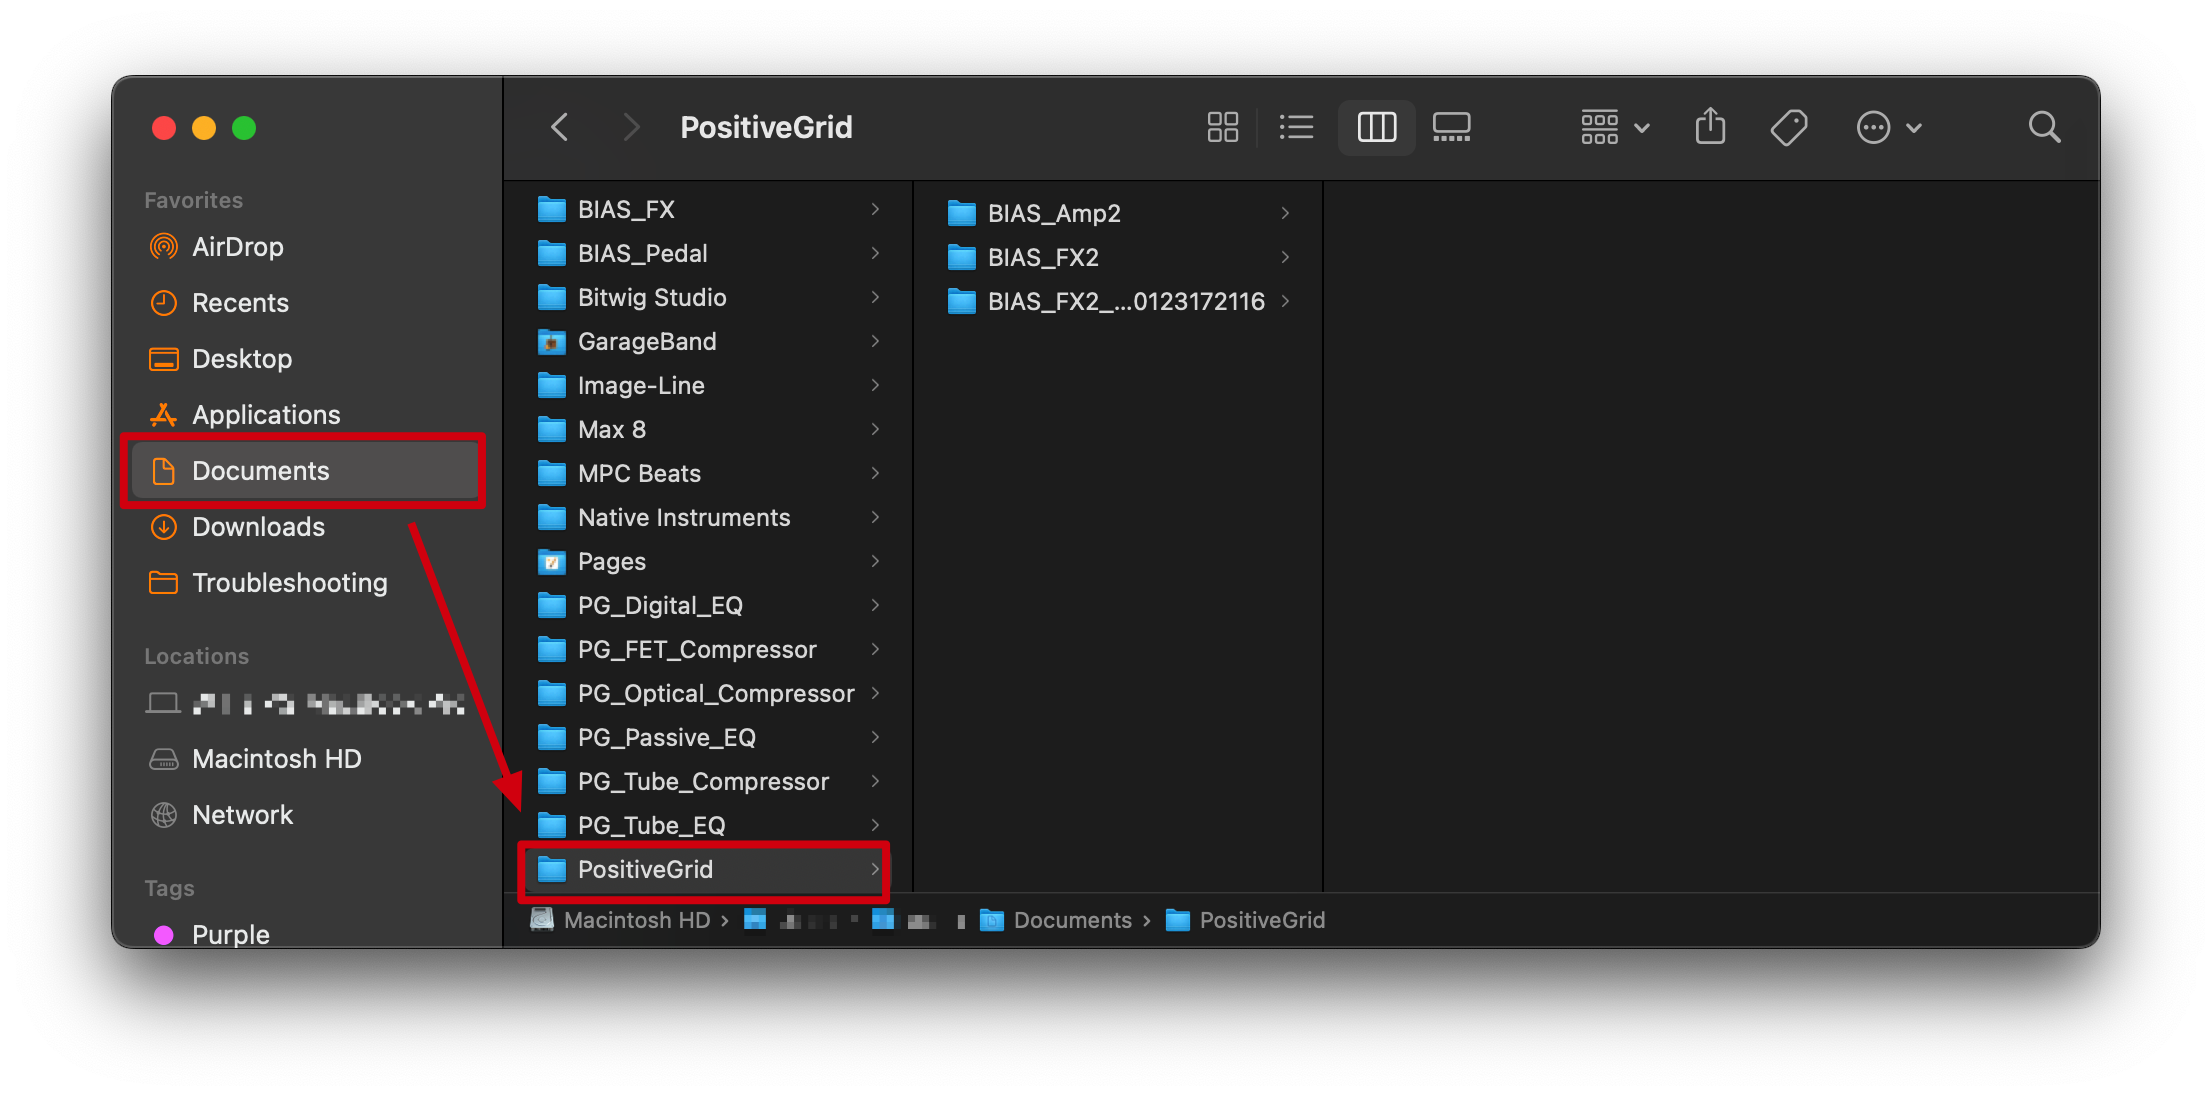Select Recents in the Favorites sidebar
2212x1096 pixels.
(x=240, y=303)
